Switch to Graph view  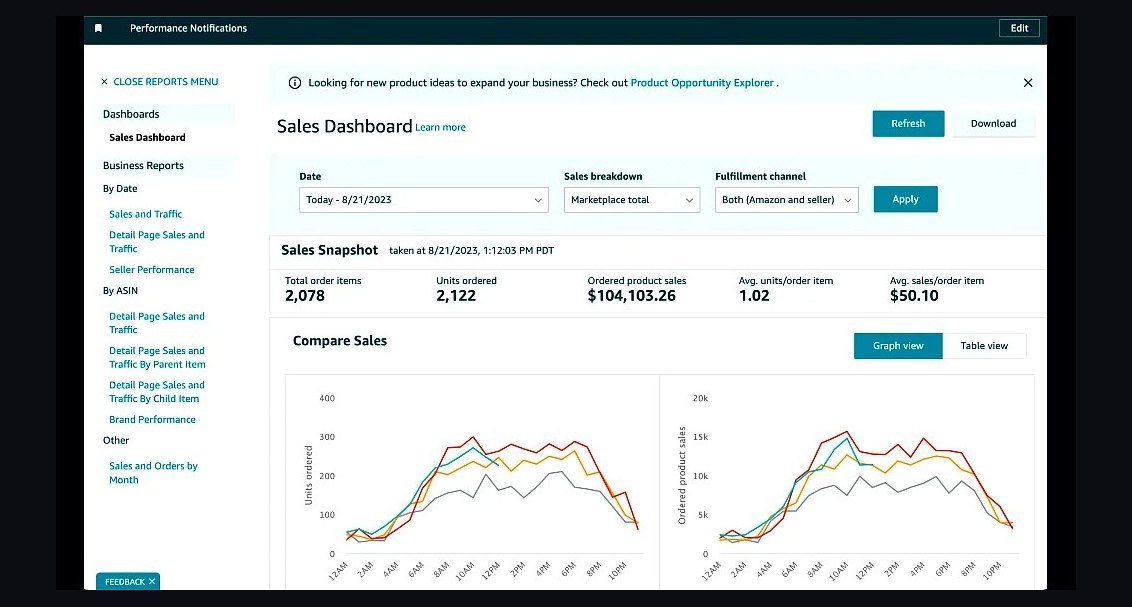(898, 346)
